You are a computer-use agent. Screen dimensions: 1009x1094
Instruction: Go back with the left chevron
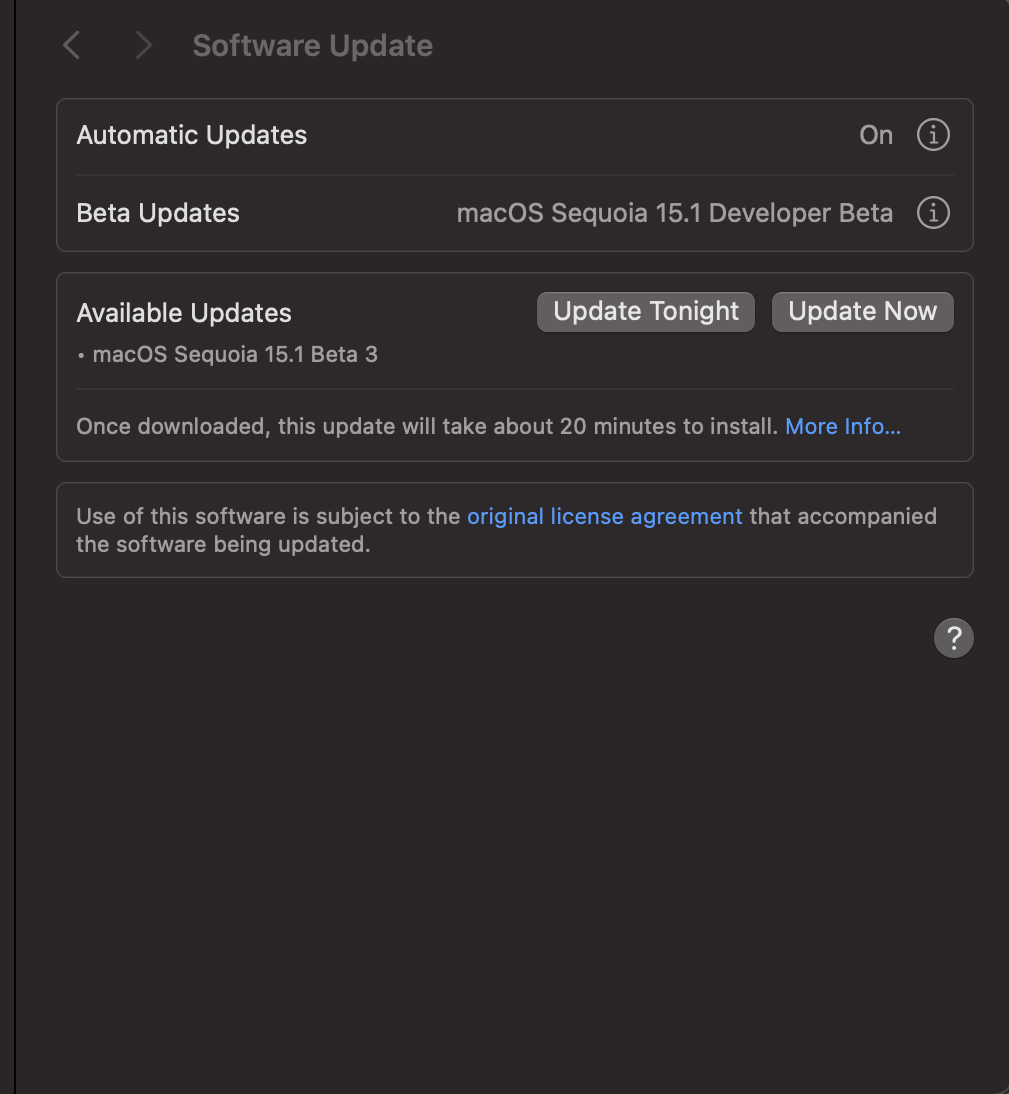click(x=72, y=45)
